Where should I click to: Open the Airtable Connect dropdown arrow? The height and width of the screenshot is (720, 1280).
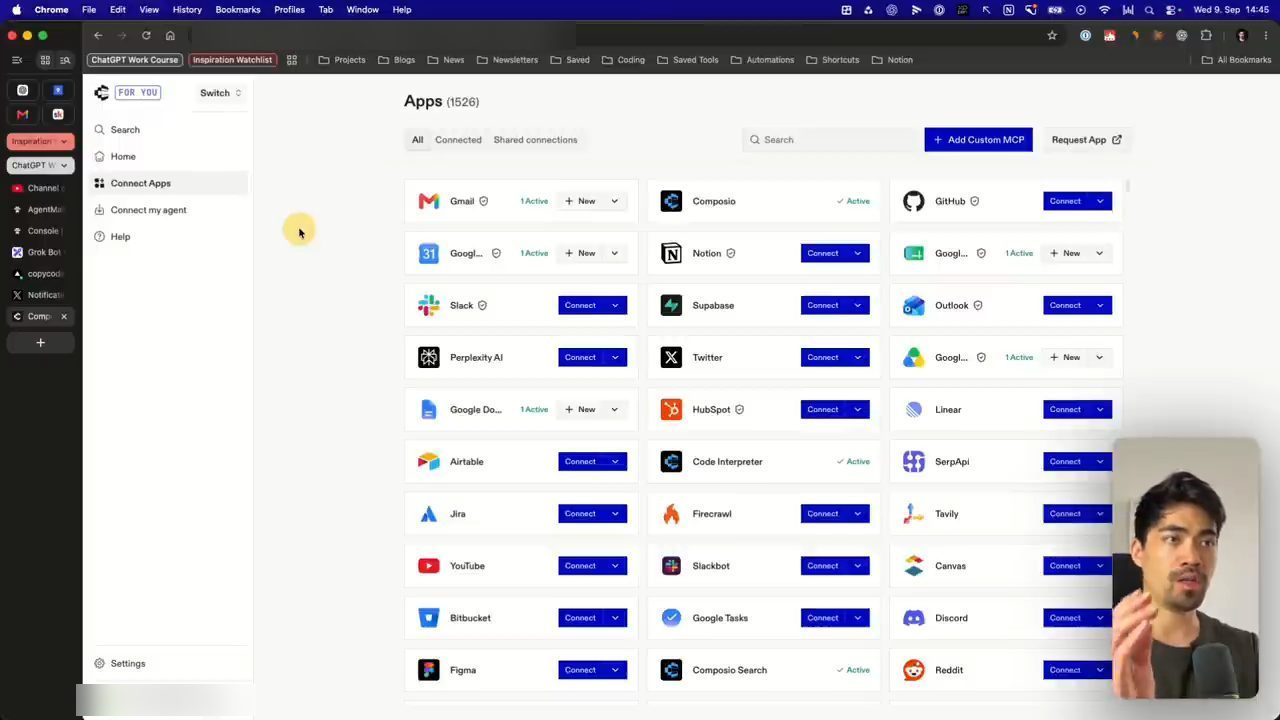pyautogui.click(x=615, y=462)
